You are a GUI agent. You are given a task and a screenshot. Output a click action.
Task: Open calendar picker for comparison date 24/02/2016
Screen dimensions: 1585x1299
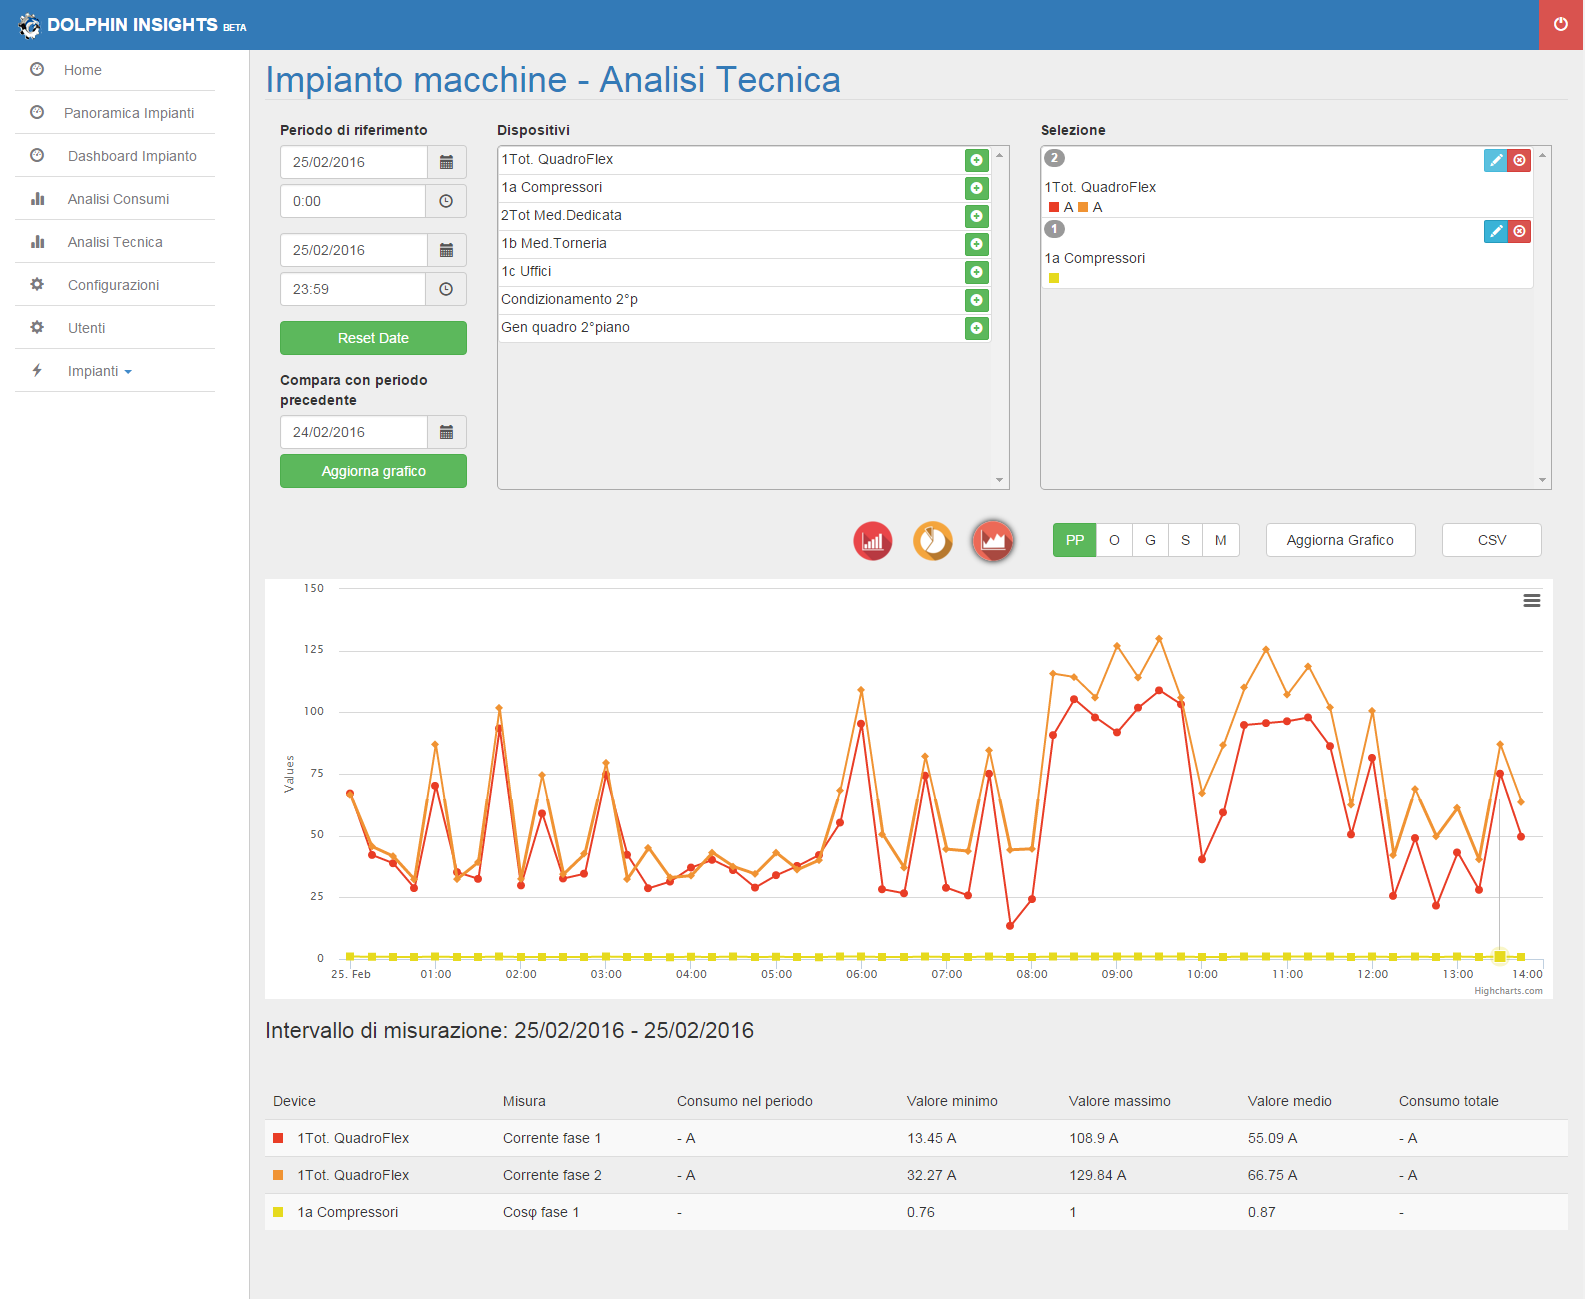[x=446, y=432]
